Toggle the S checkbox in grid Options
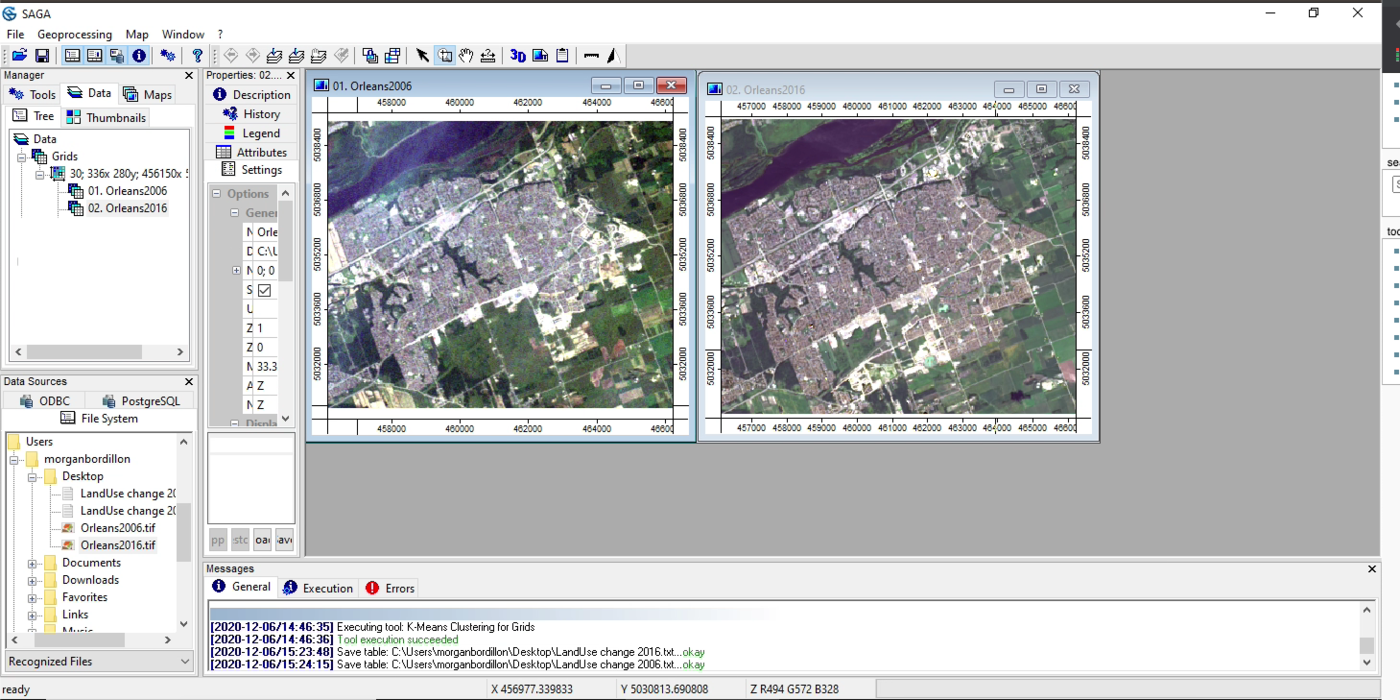The image size is (1400, 700). [x=264, y=289]
